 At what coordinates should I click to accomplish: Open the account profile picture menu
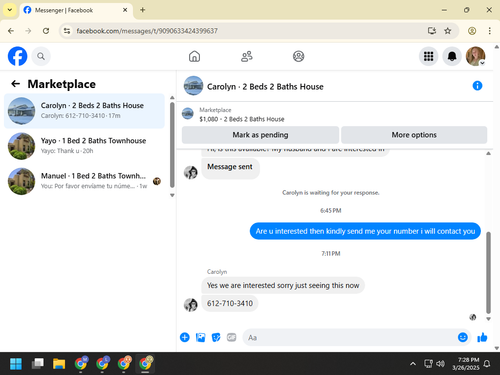(x=475, y=56)
